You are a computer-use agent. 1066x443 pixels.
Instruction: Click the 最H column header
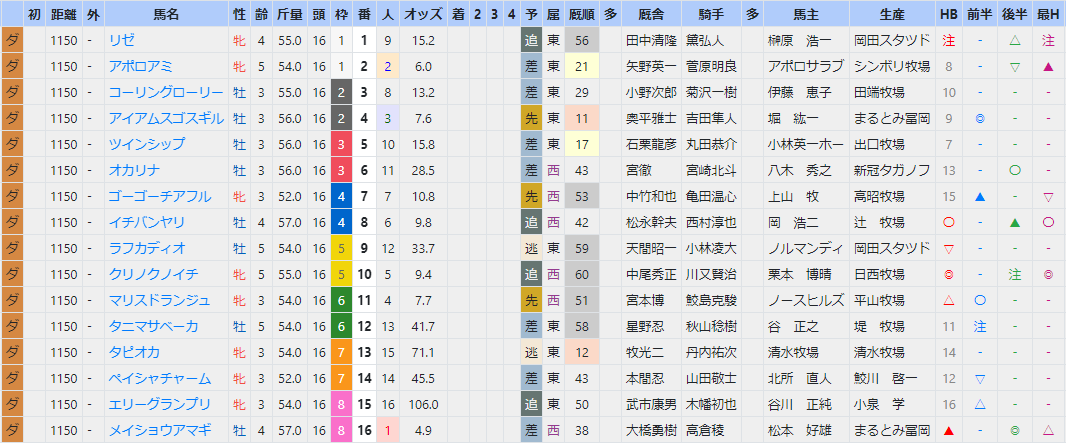click(x=1048, y=14)
